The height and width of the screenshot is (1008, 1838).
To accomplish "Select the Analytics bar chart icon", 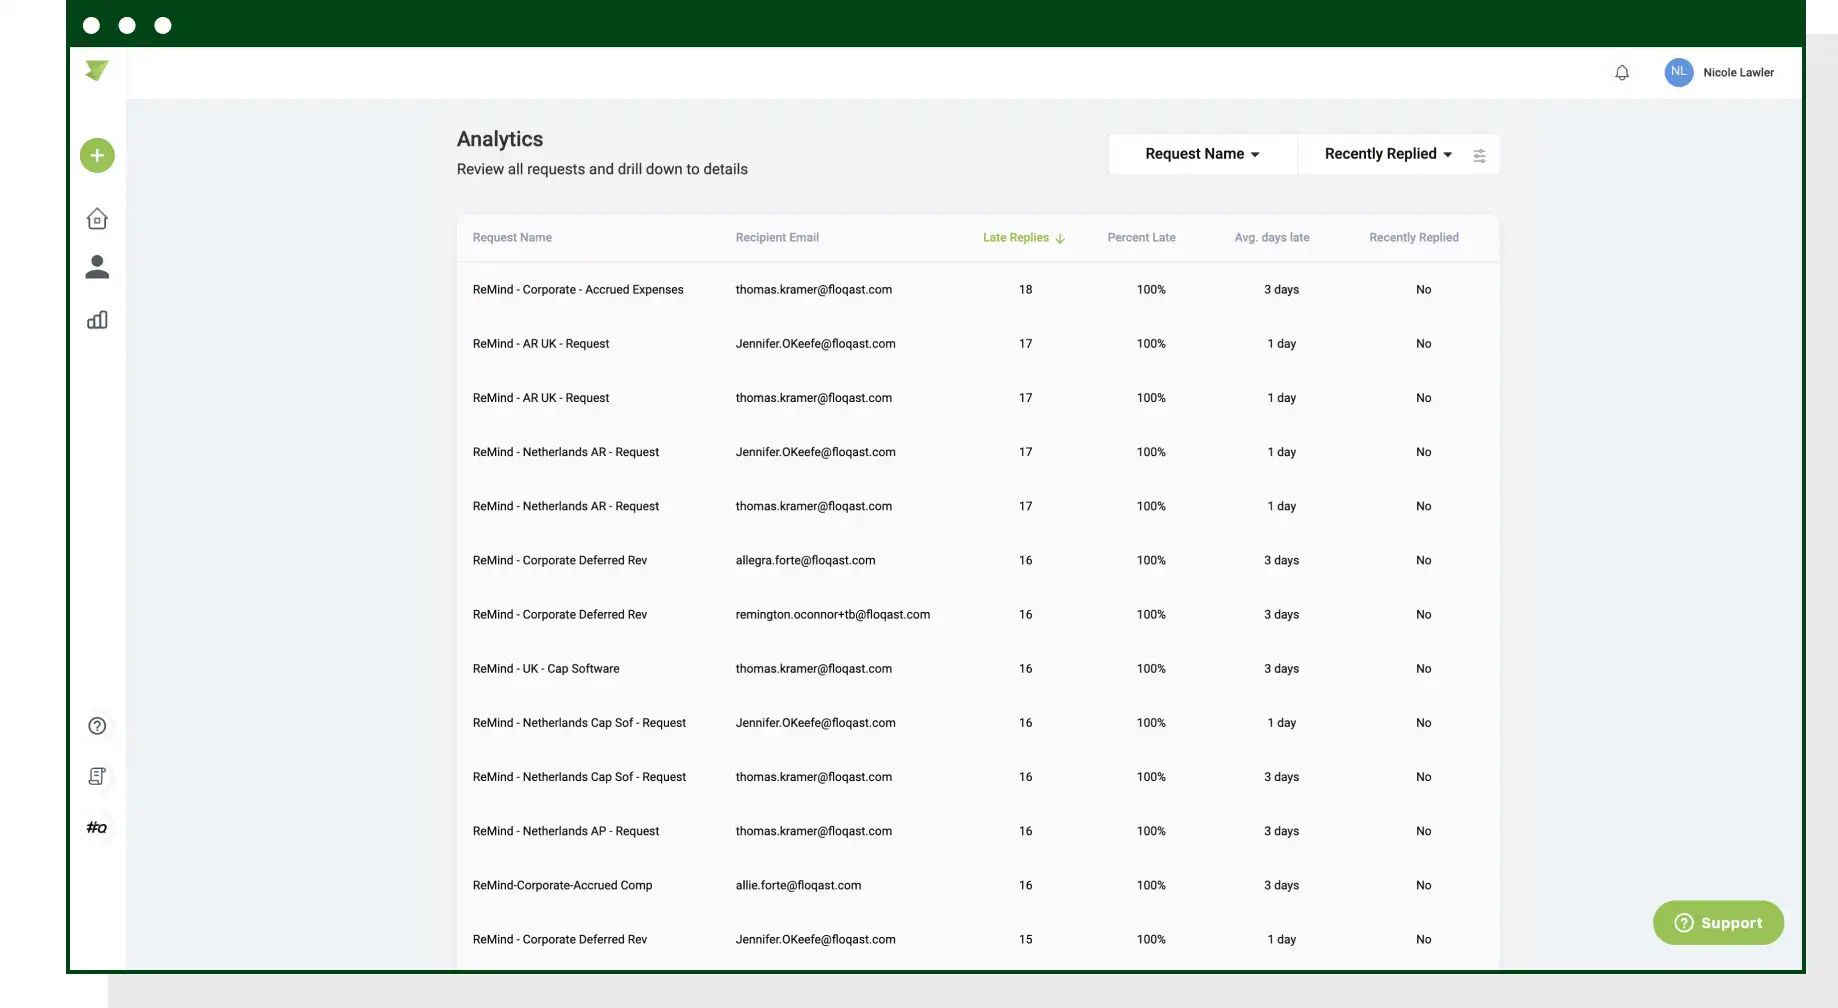I will pyautogui.click(x=97, y=320).
